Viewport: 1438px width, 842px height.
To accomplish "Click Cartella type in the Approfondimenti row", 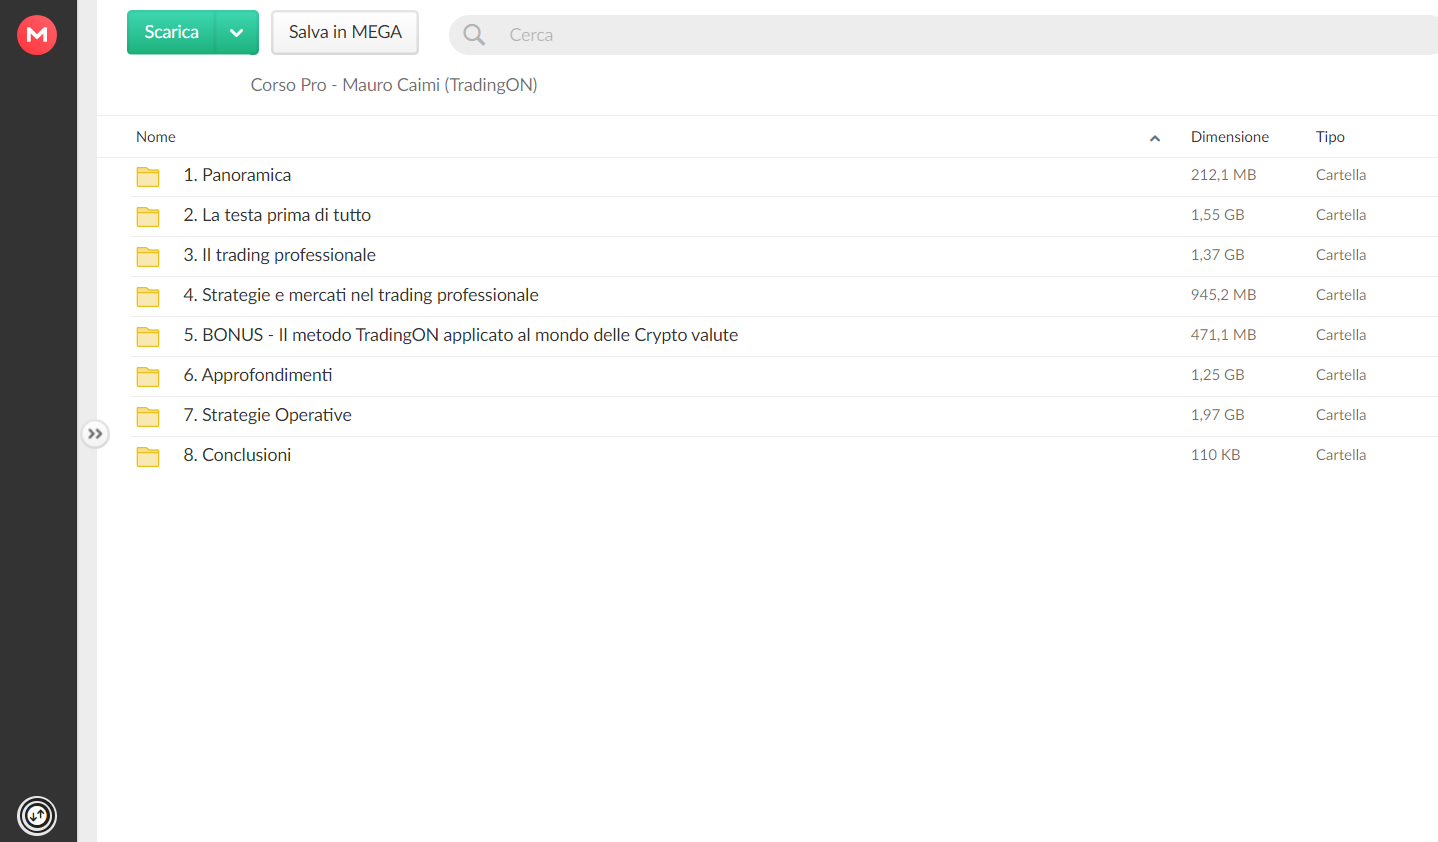I will coord(1341,375).
